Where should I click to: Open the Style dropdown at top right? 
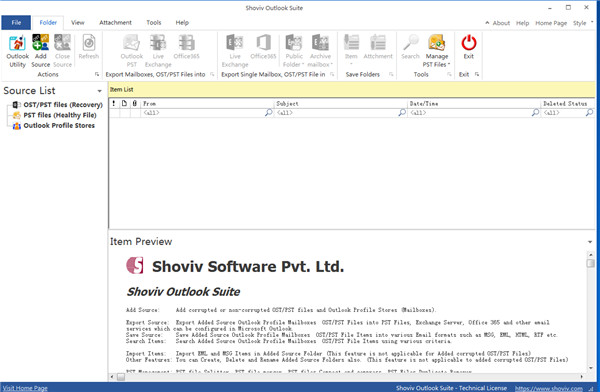pos(583,23)
